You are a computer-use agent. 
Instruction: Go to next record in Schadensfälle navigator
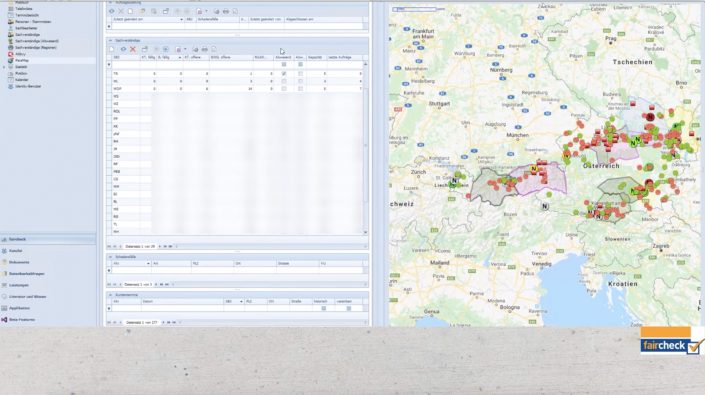point(156,284)
